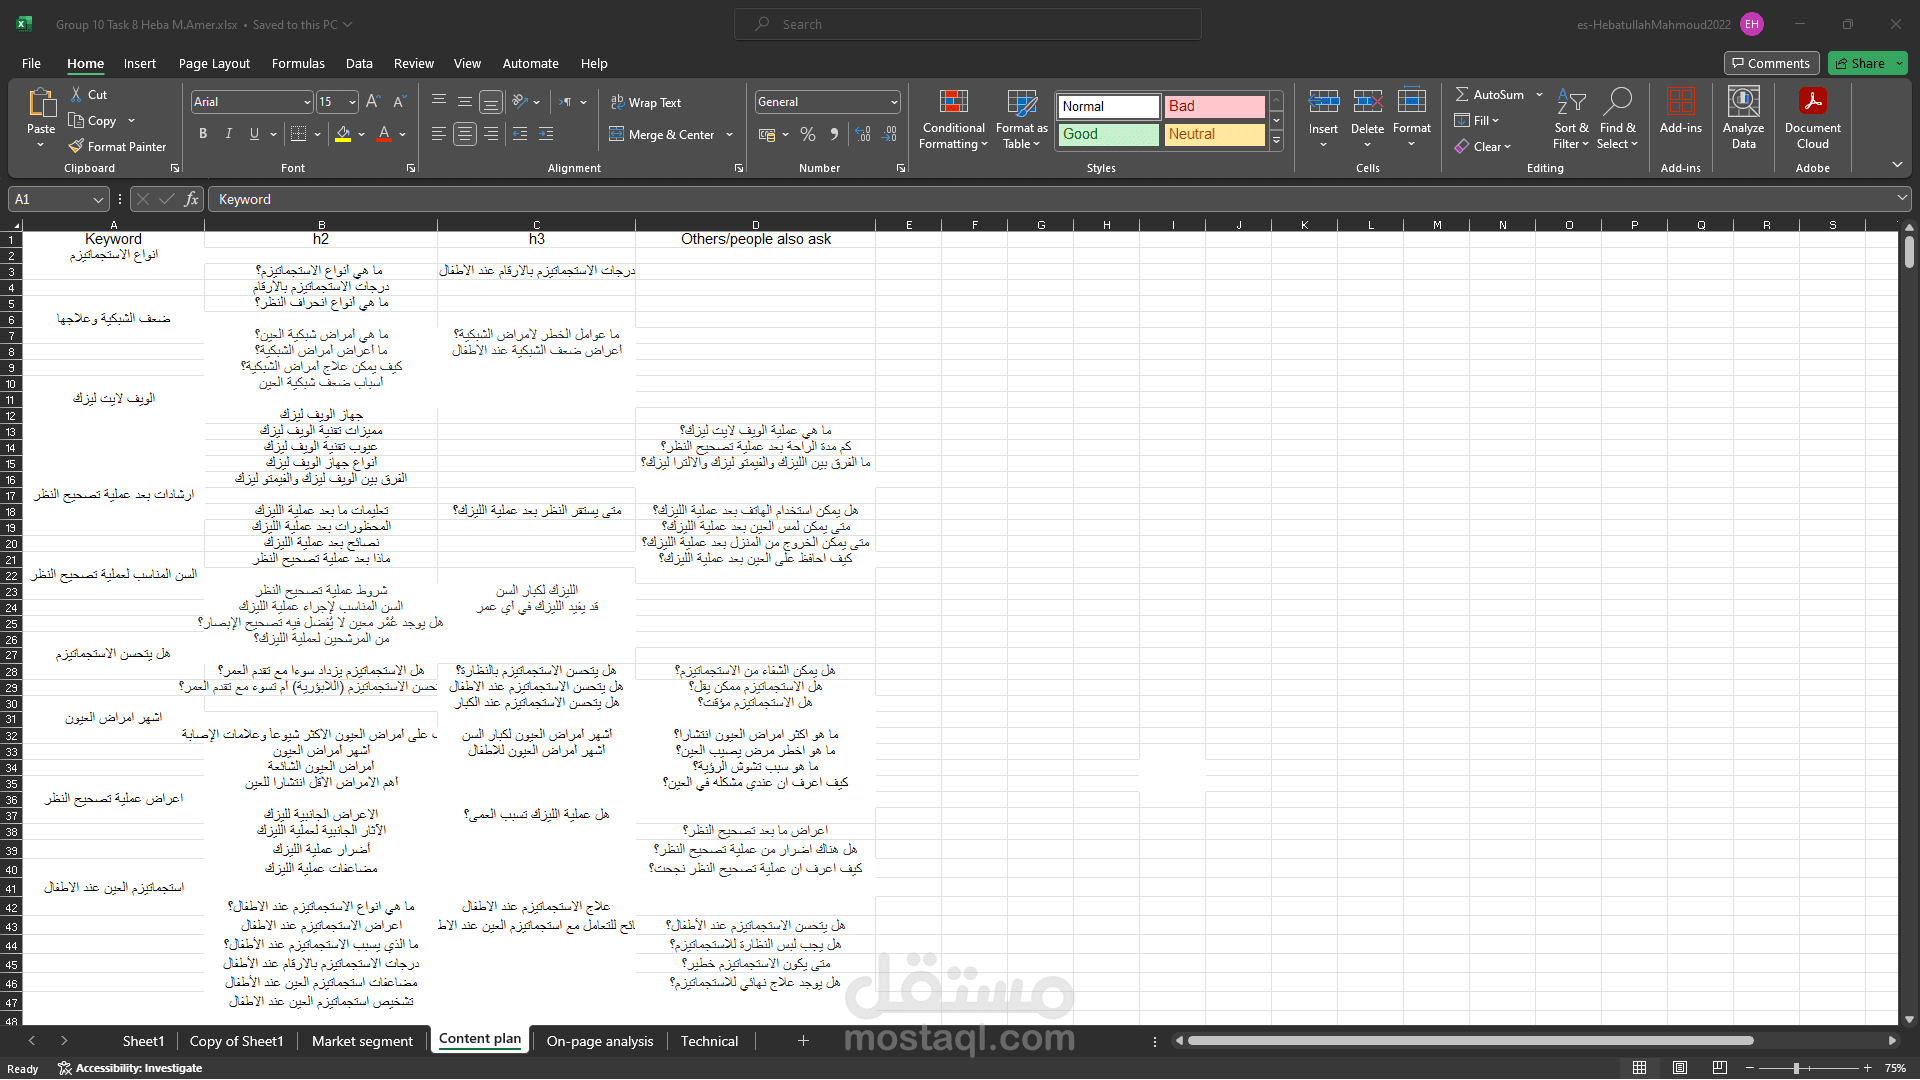Click the horizontal scrollbar thumb

click(1470, 1041)
